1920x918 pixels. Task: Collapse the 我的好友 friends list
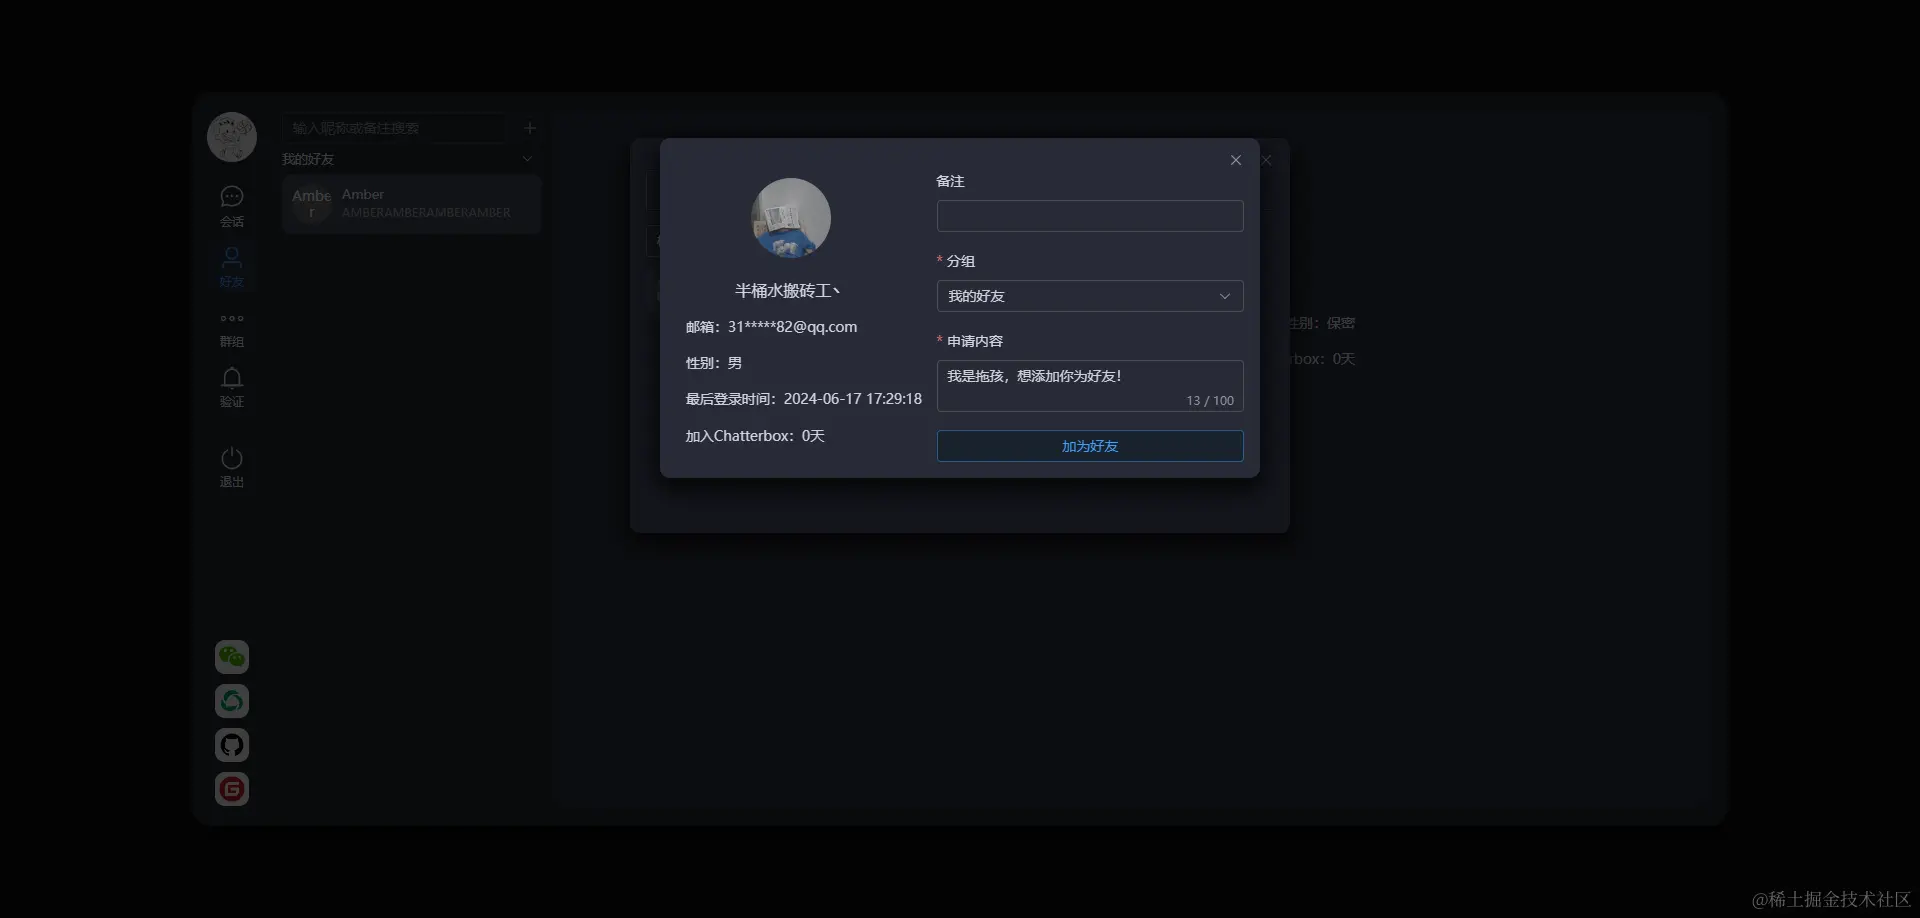[527, 158]
